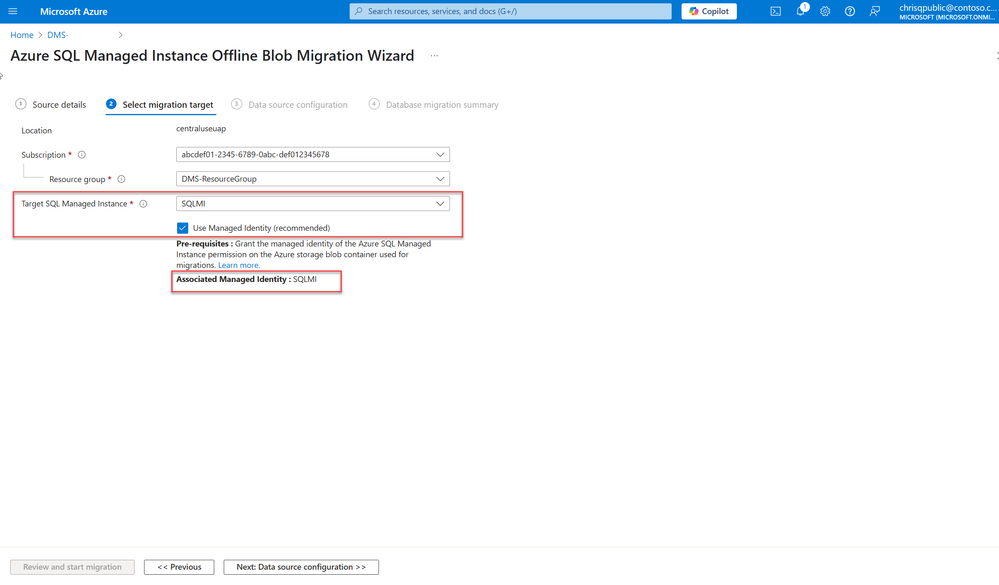Switch to Source details step

[51, 105]
